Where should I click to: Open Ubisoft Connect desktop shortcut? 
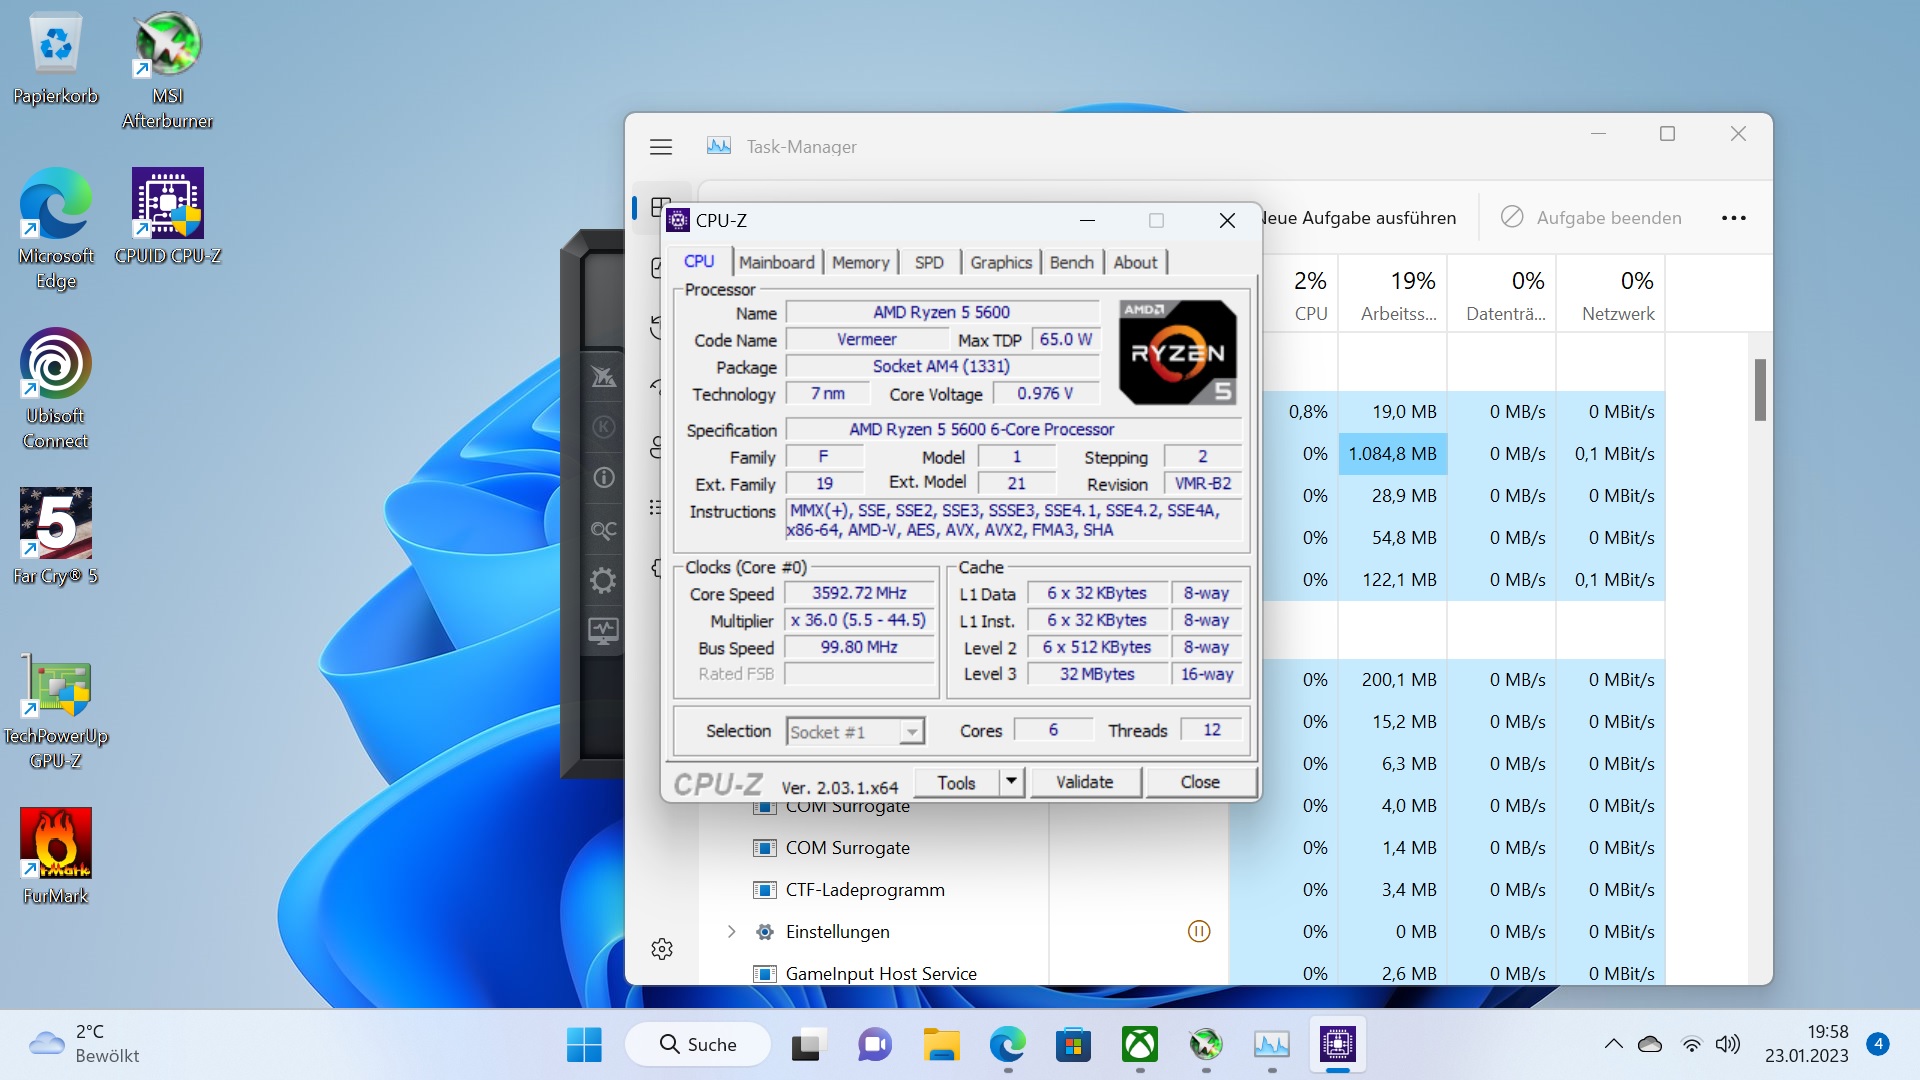pyautogui.click(x=56, y=389)
